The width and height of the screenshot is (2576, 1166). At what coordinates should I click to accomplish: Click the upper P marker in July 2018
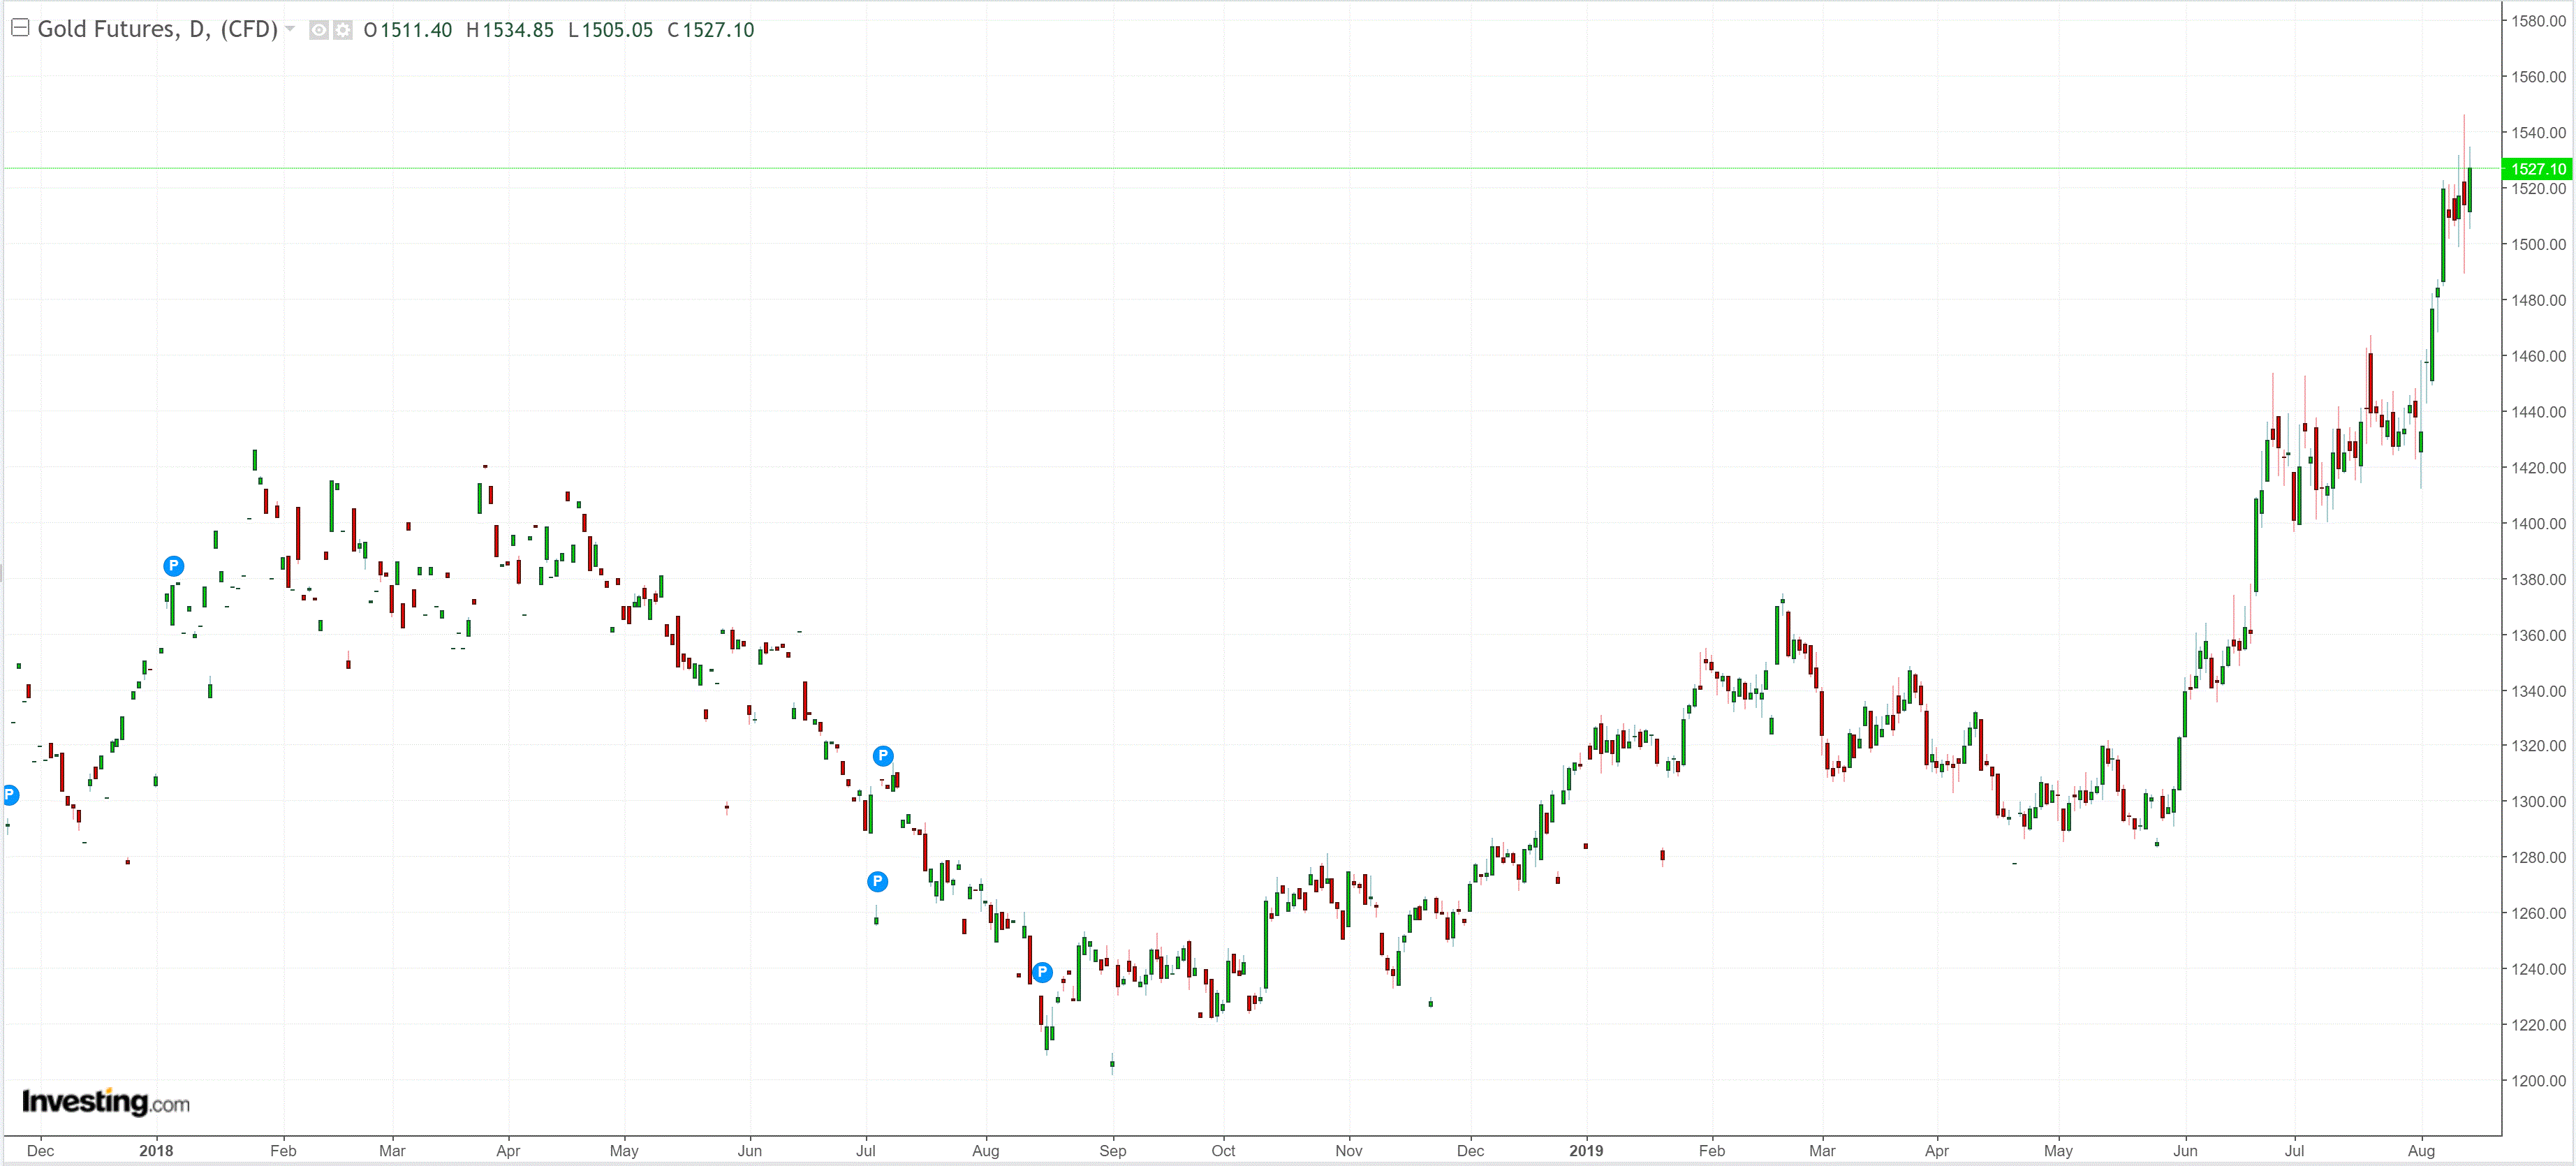click(x=883, y=756)
